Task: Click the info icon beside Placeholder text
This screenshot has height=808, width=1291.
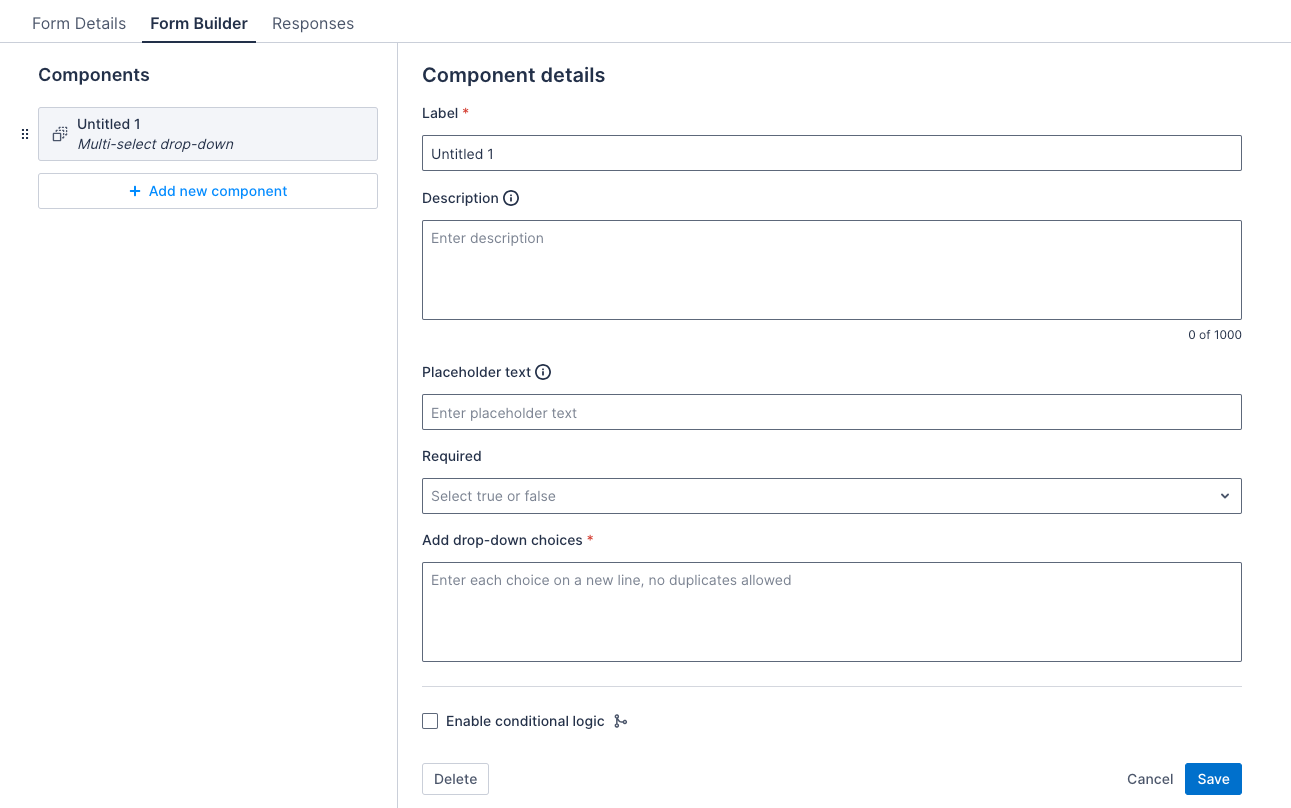Action: [543, 371]
